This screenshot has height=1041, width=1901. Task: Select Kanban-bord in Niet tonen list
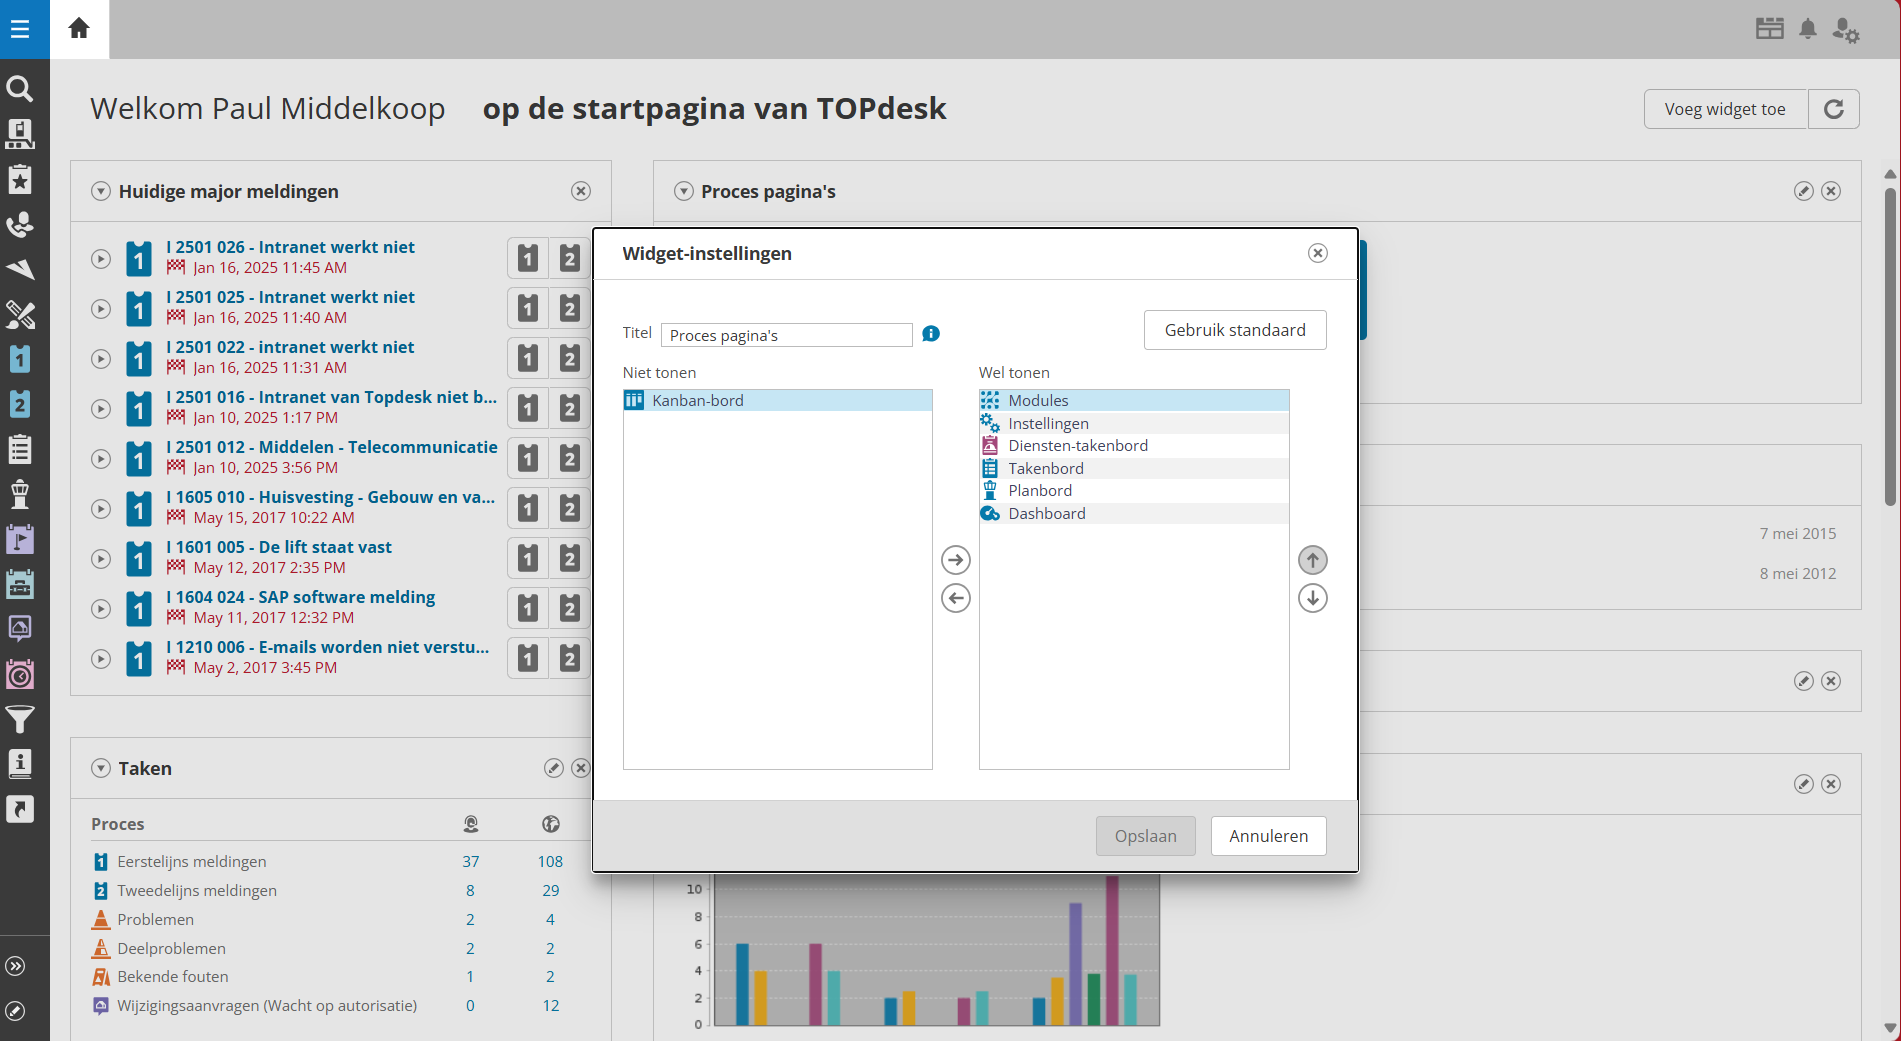698,400
